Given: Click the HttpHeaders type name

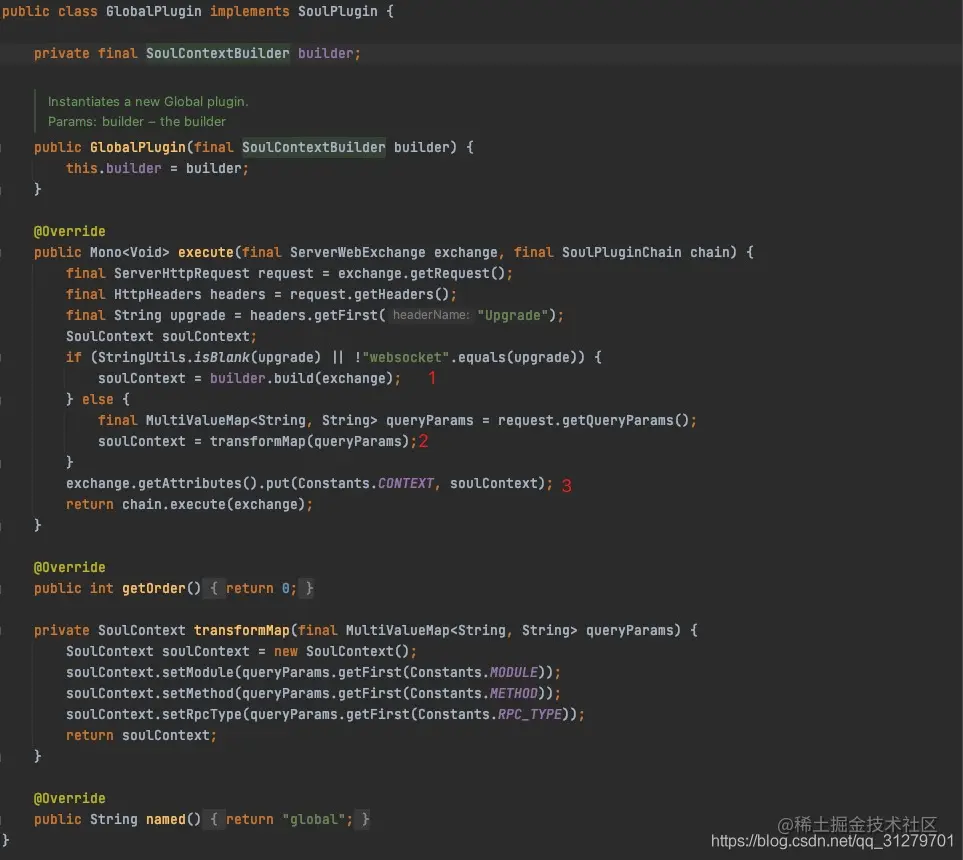Looking at the screenshot, I should coord(158,294).
